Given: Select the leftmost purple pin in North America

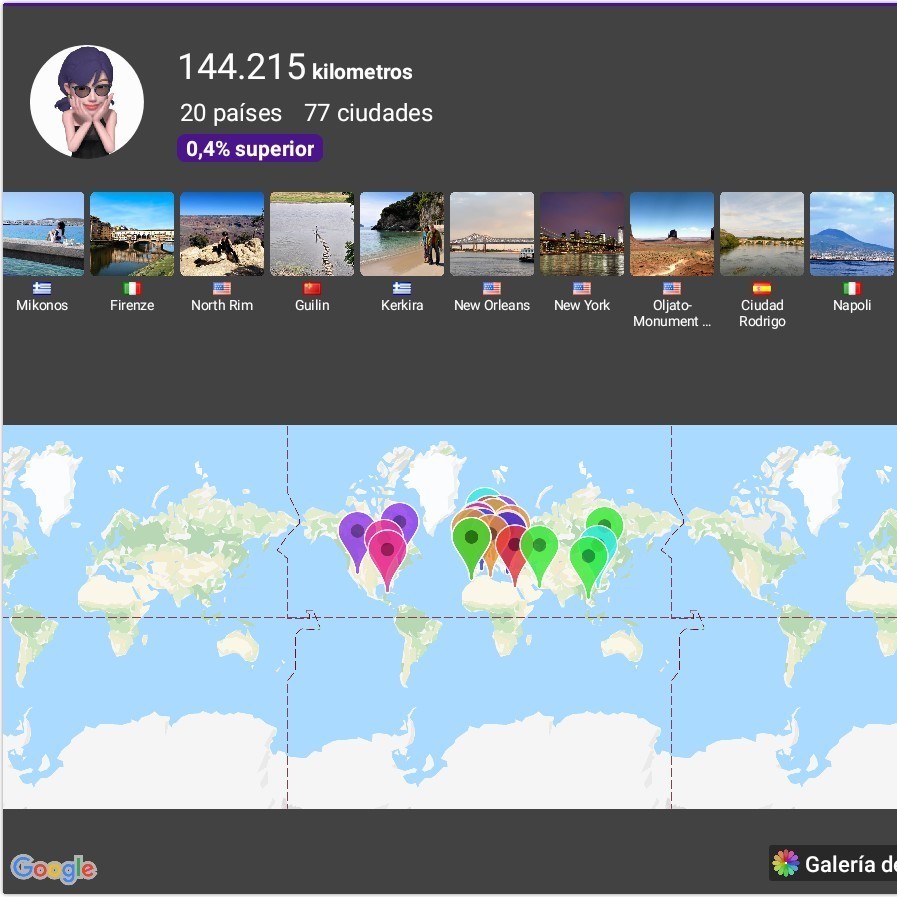Looking at the screenshot, I should tap(356, 532).
